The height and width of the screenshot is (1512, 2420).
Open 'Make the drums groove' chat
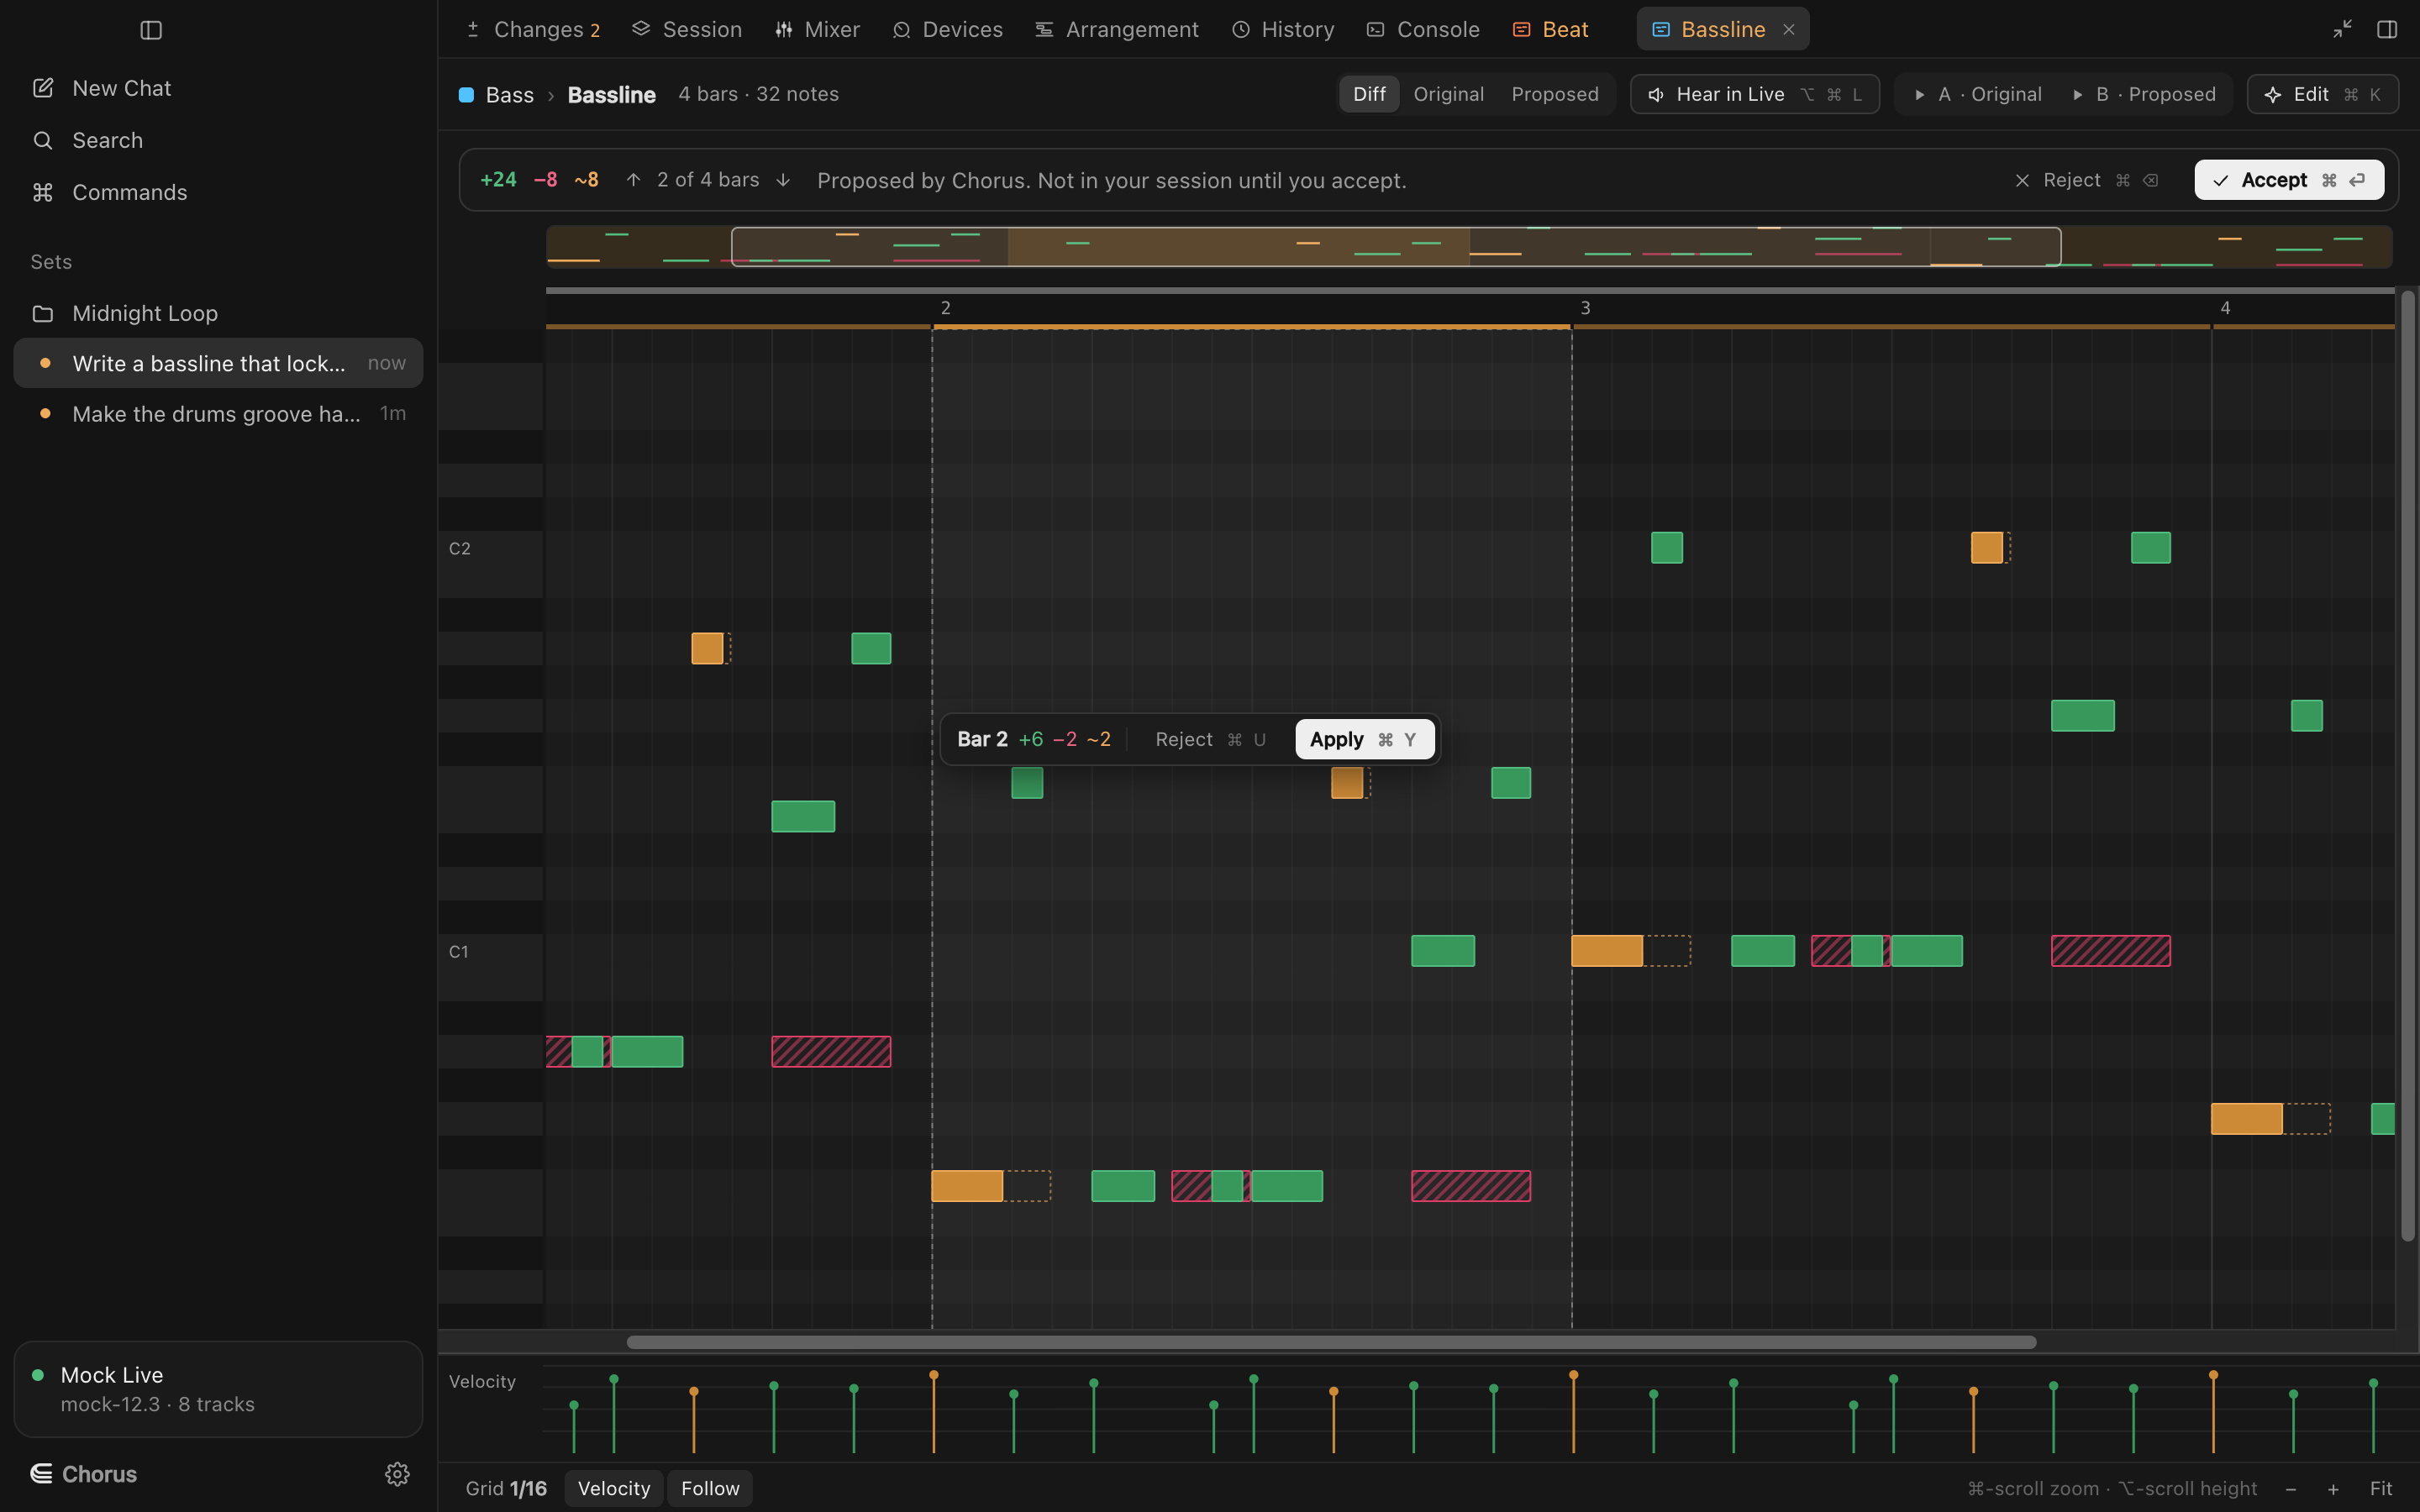(218, 413)
